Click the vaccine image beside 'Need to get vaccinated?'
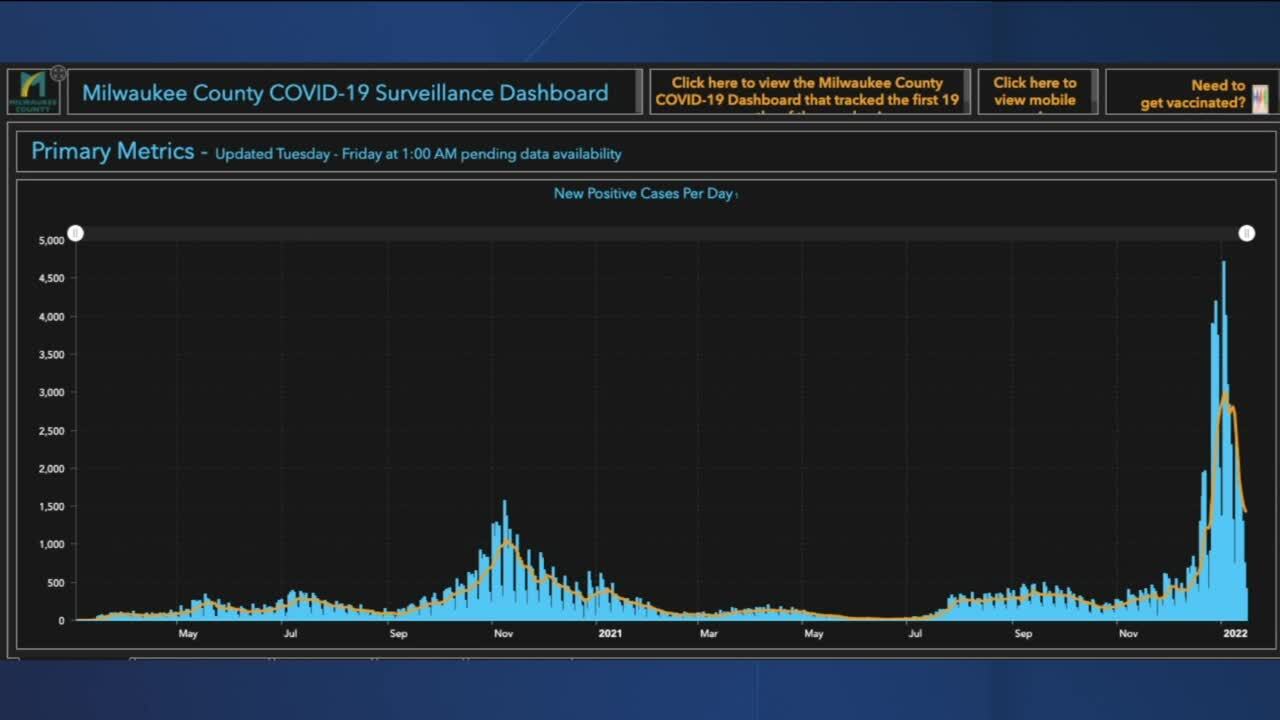 point(1259,98)
